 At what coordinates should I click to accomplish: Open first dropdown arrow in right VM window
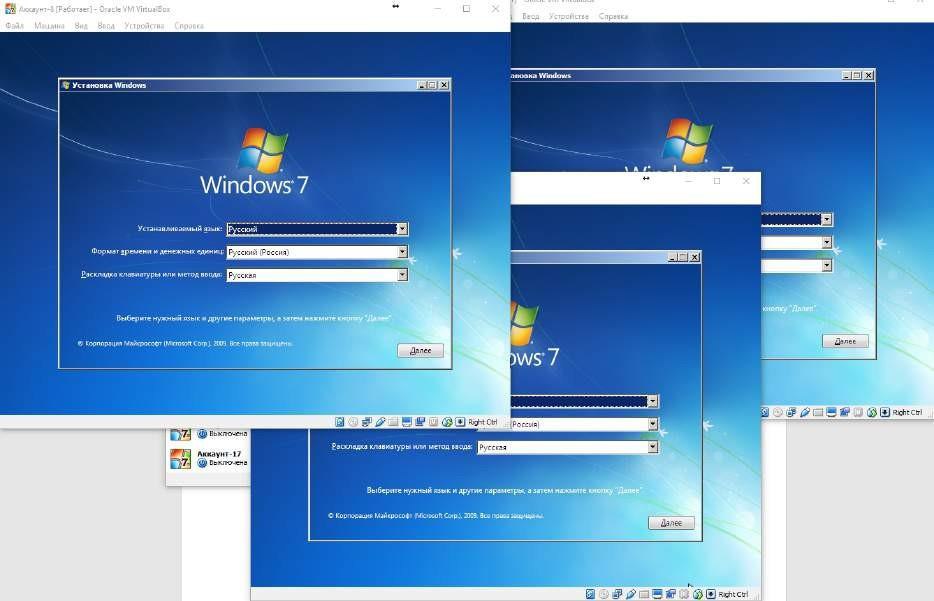[826, 219]
